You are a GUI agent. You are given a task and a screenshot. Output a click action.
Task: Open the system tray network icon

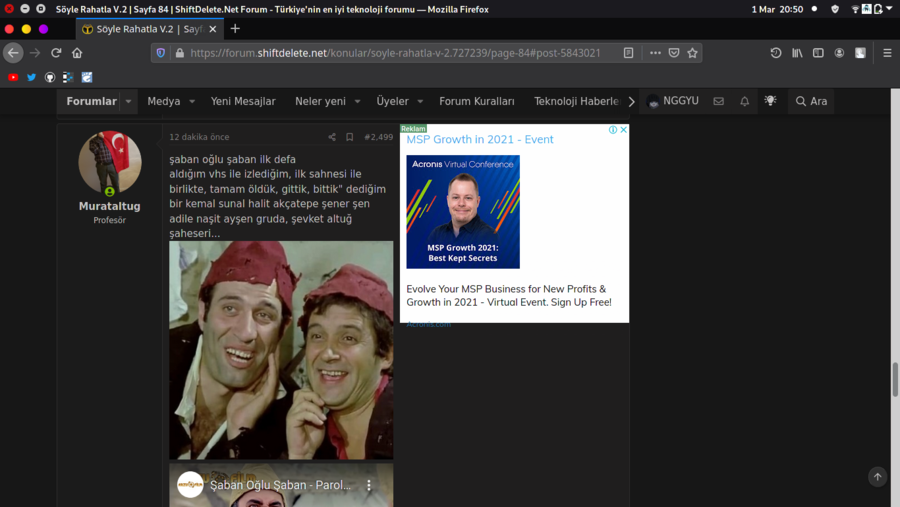click(x=855, y=9)
